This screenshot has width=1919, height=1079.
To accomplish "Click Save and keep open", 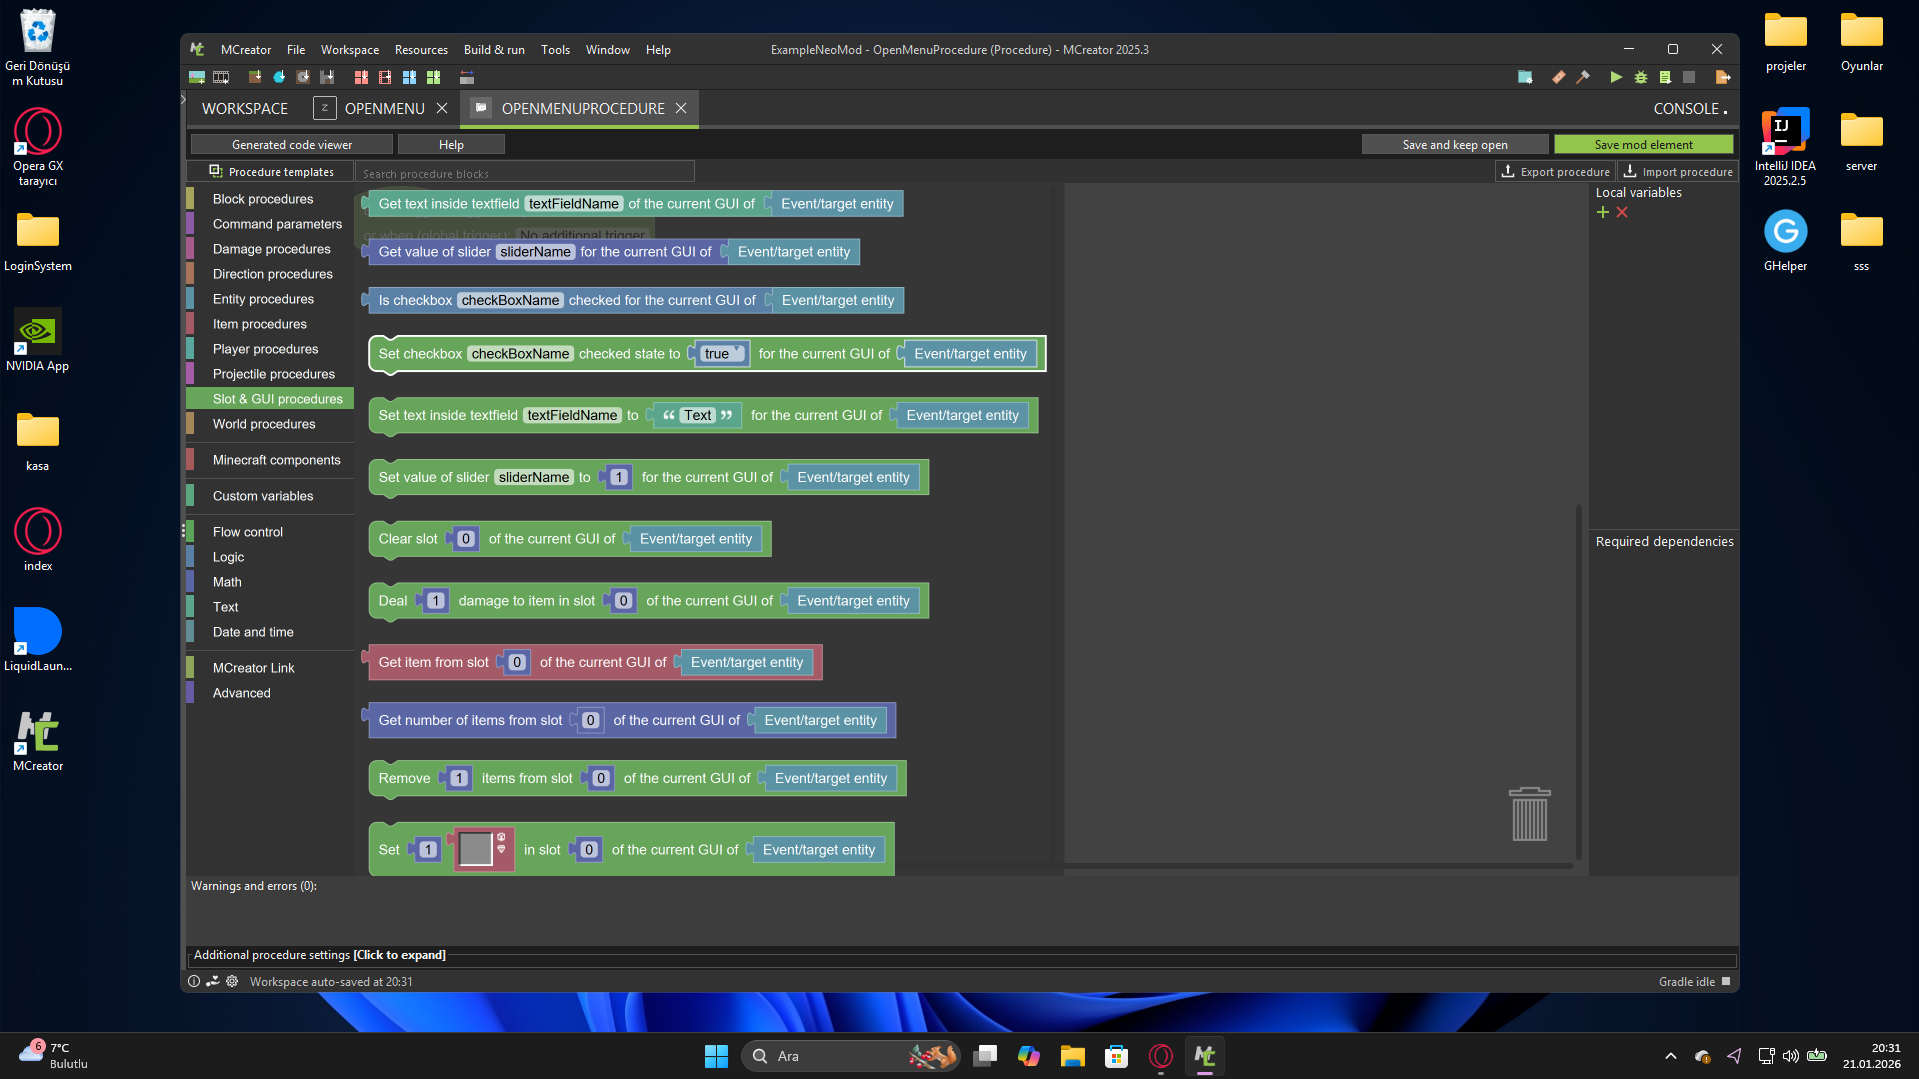I will pos(1455,145).
